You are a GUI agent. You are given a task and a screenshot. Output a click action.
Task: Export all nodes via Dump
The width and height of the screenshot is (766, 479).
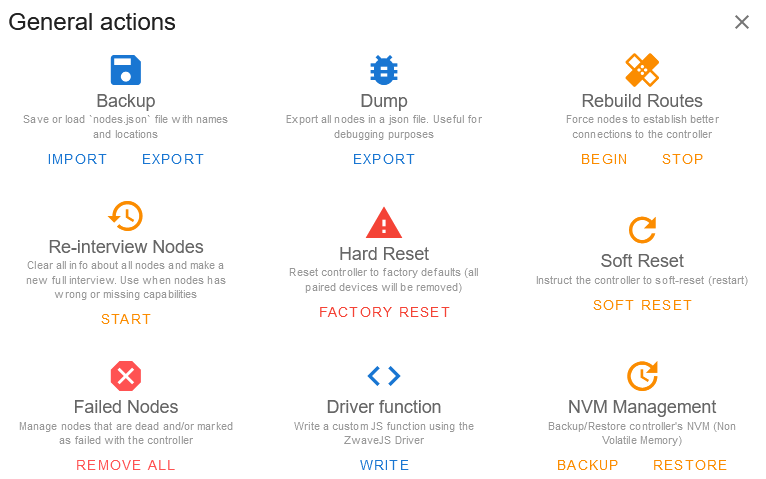click(x=384, y=159)
